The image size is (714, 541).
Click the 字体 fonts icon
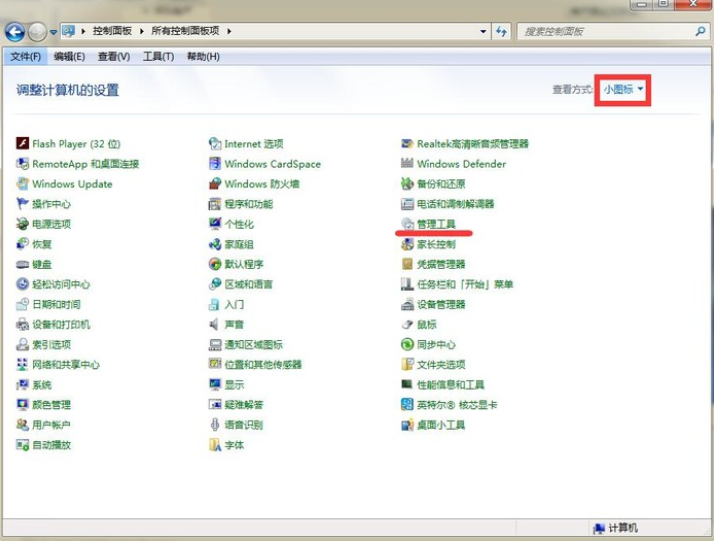215,444
